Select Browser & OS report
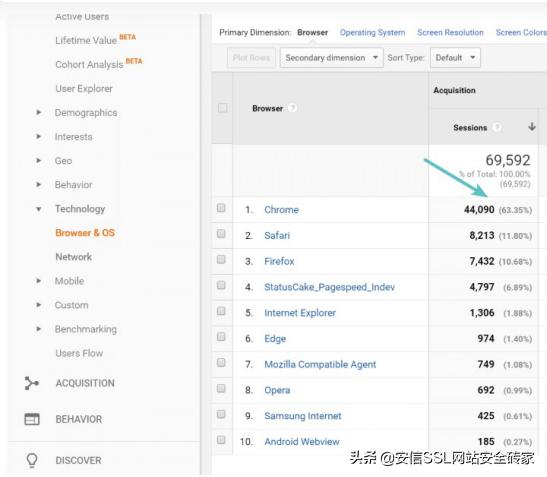Screen dimensions: 547x477 click(85, 233)
